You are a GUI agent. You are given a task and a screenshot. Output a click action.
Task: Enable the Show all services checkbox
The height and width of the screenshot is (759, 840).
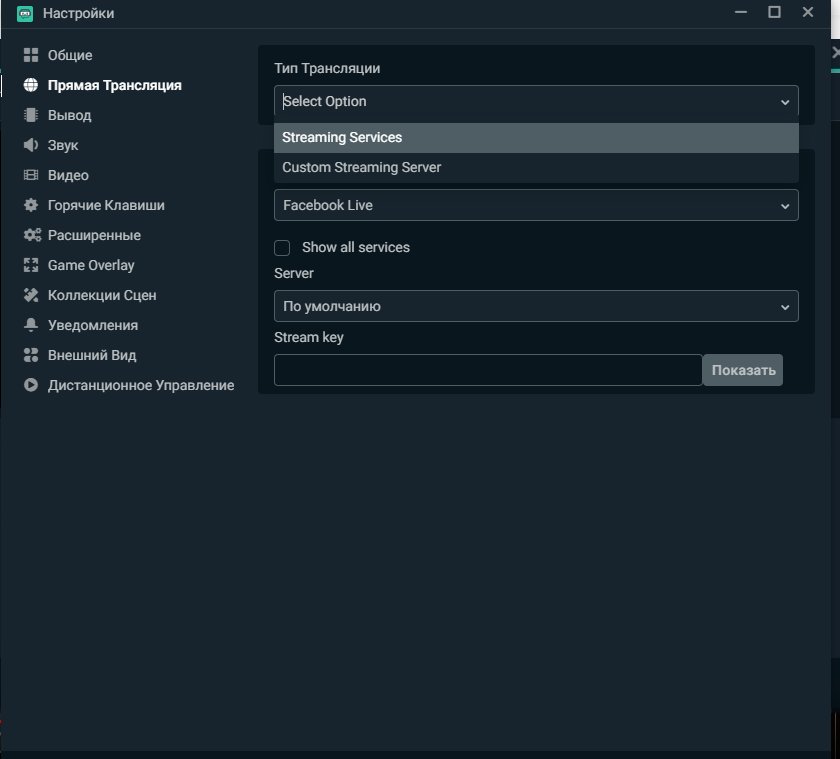coord(282,247)
